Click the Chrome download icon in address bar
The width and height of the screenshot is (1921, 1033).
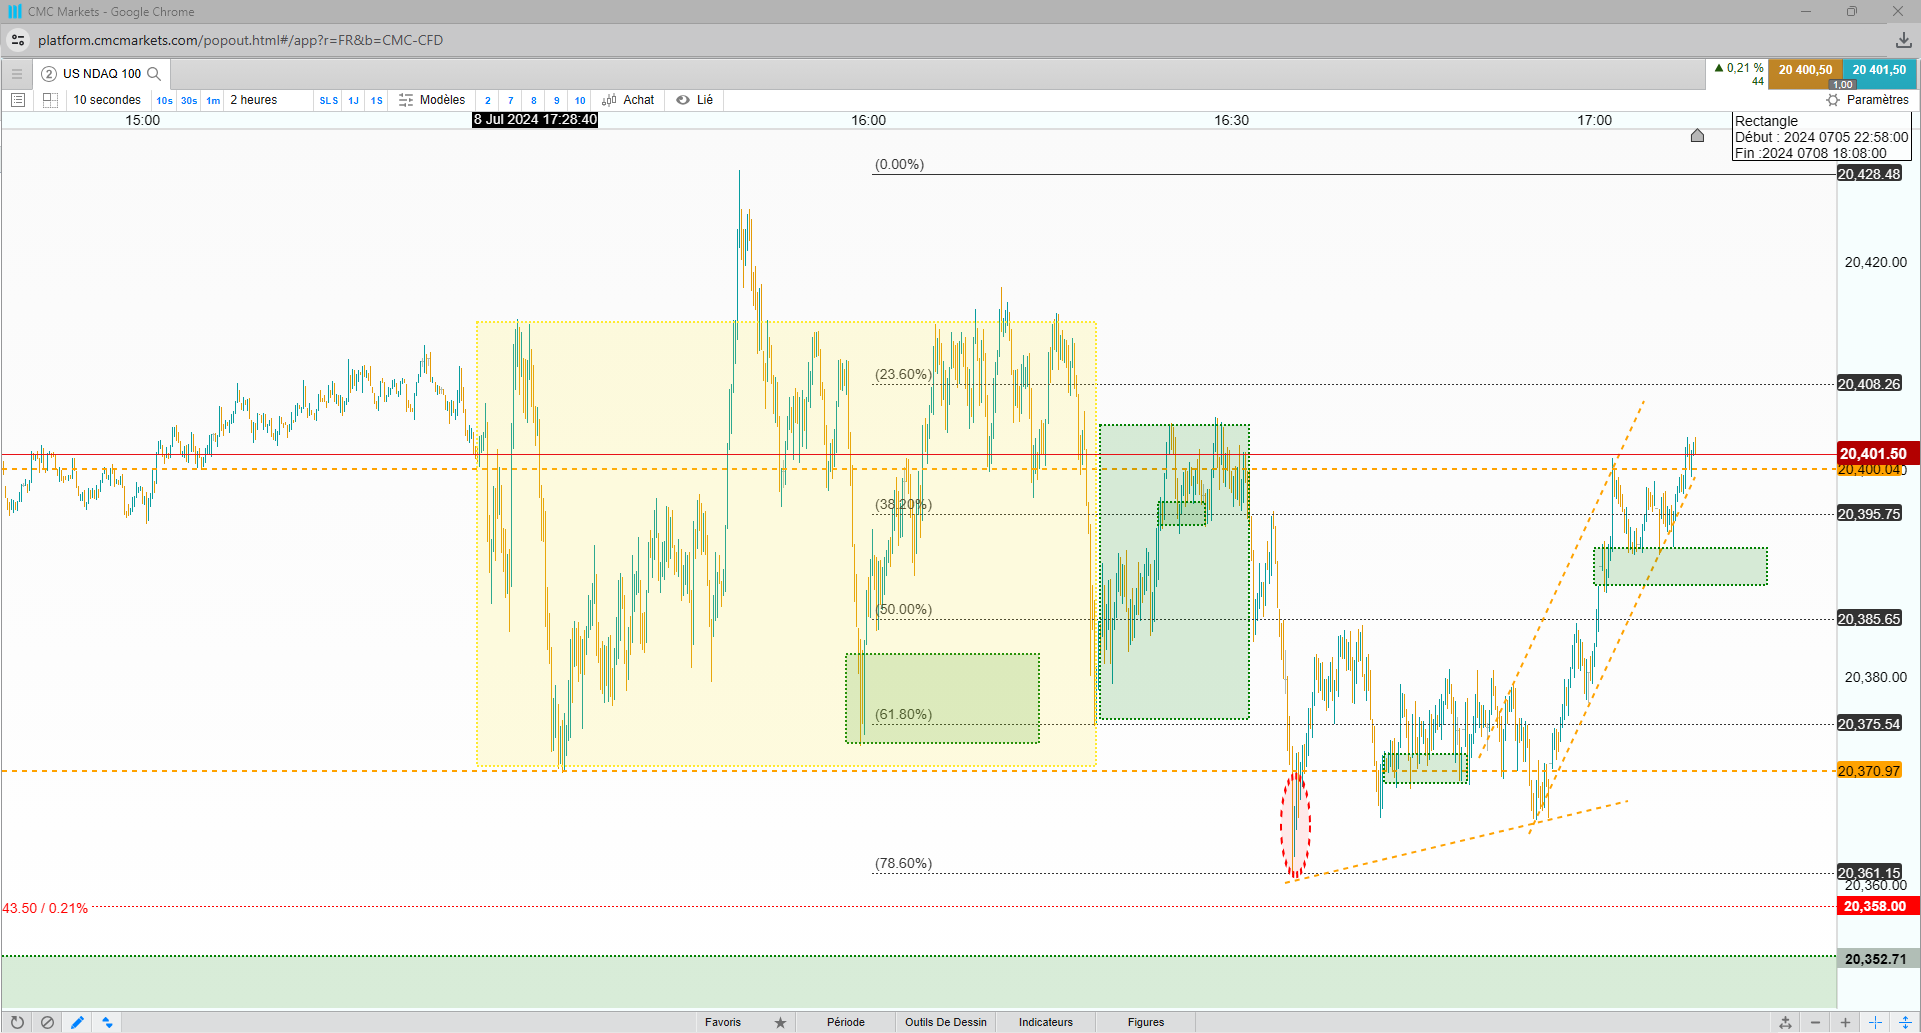pos(1903,40)
